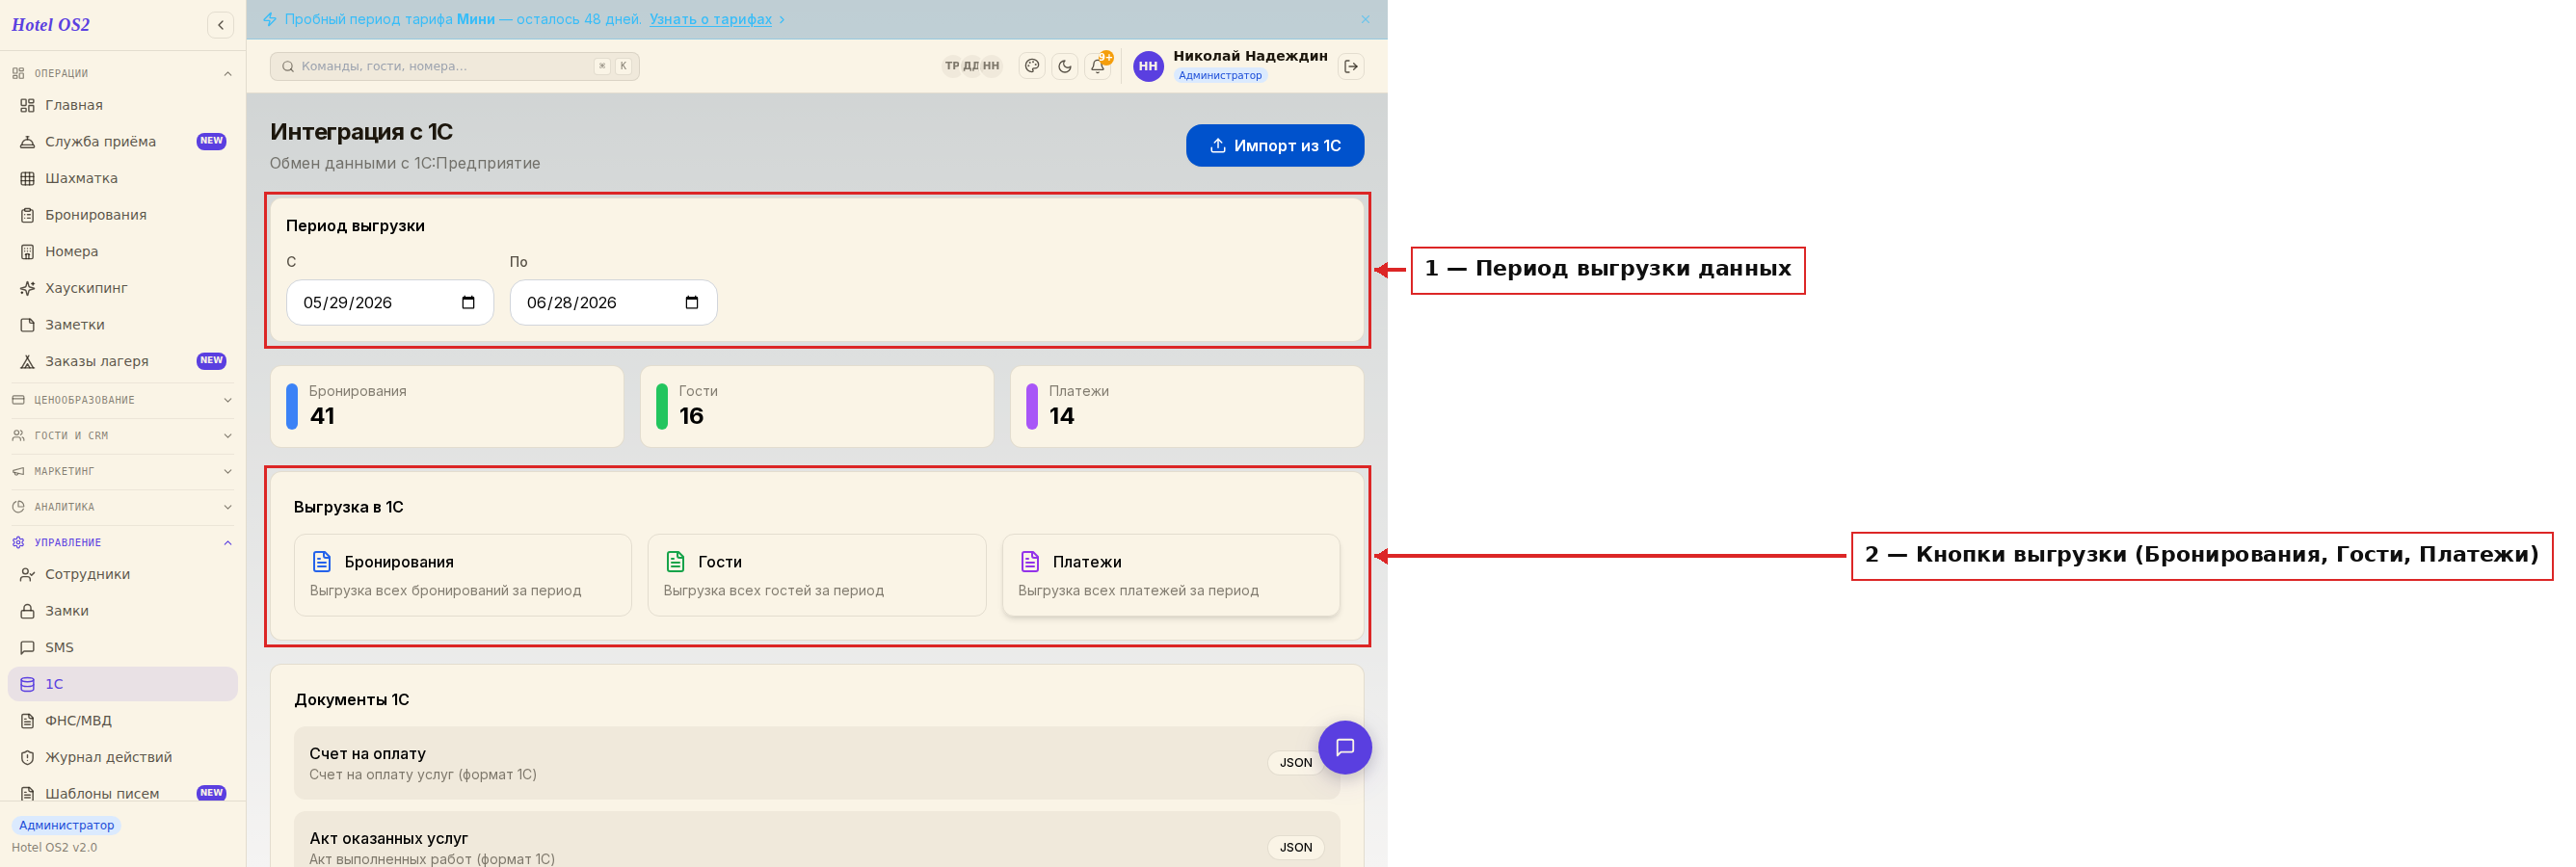Open calendar picker of the С date
The image size is (2576, 867).
click(468, 302)
